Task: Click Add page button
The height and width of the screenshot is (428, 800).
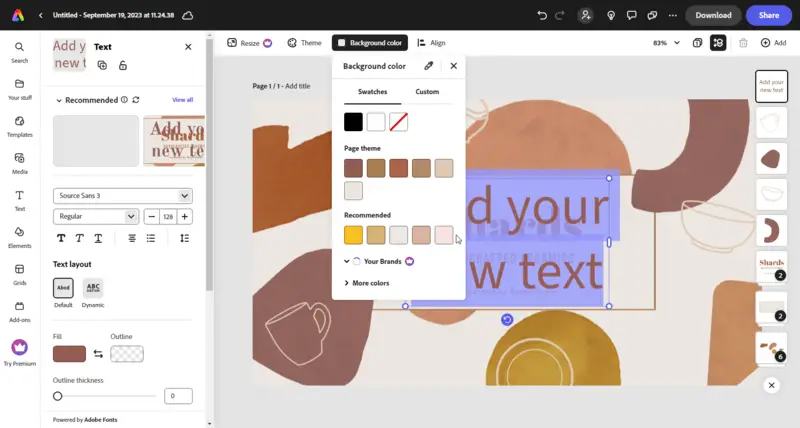Action: point(773,43)
